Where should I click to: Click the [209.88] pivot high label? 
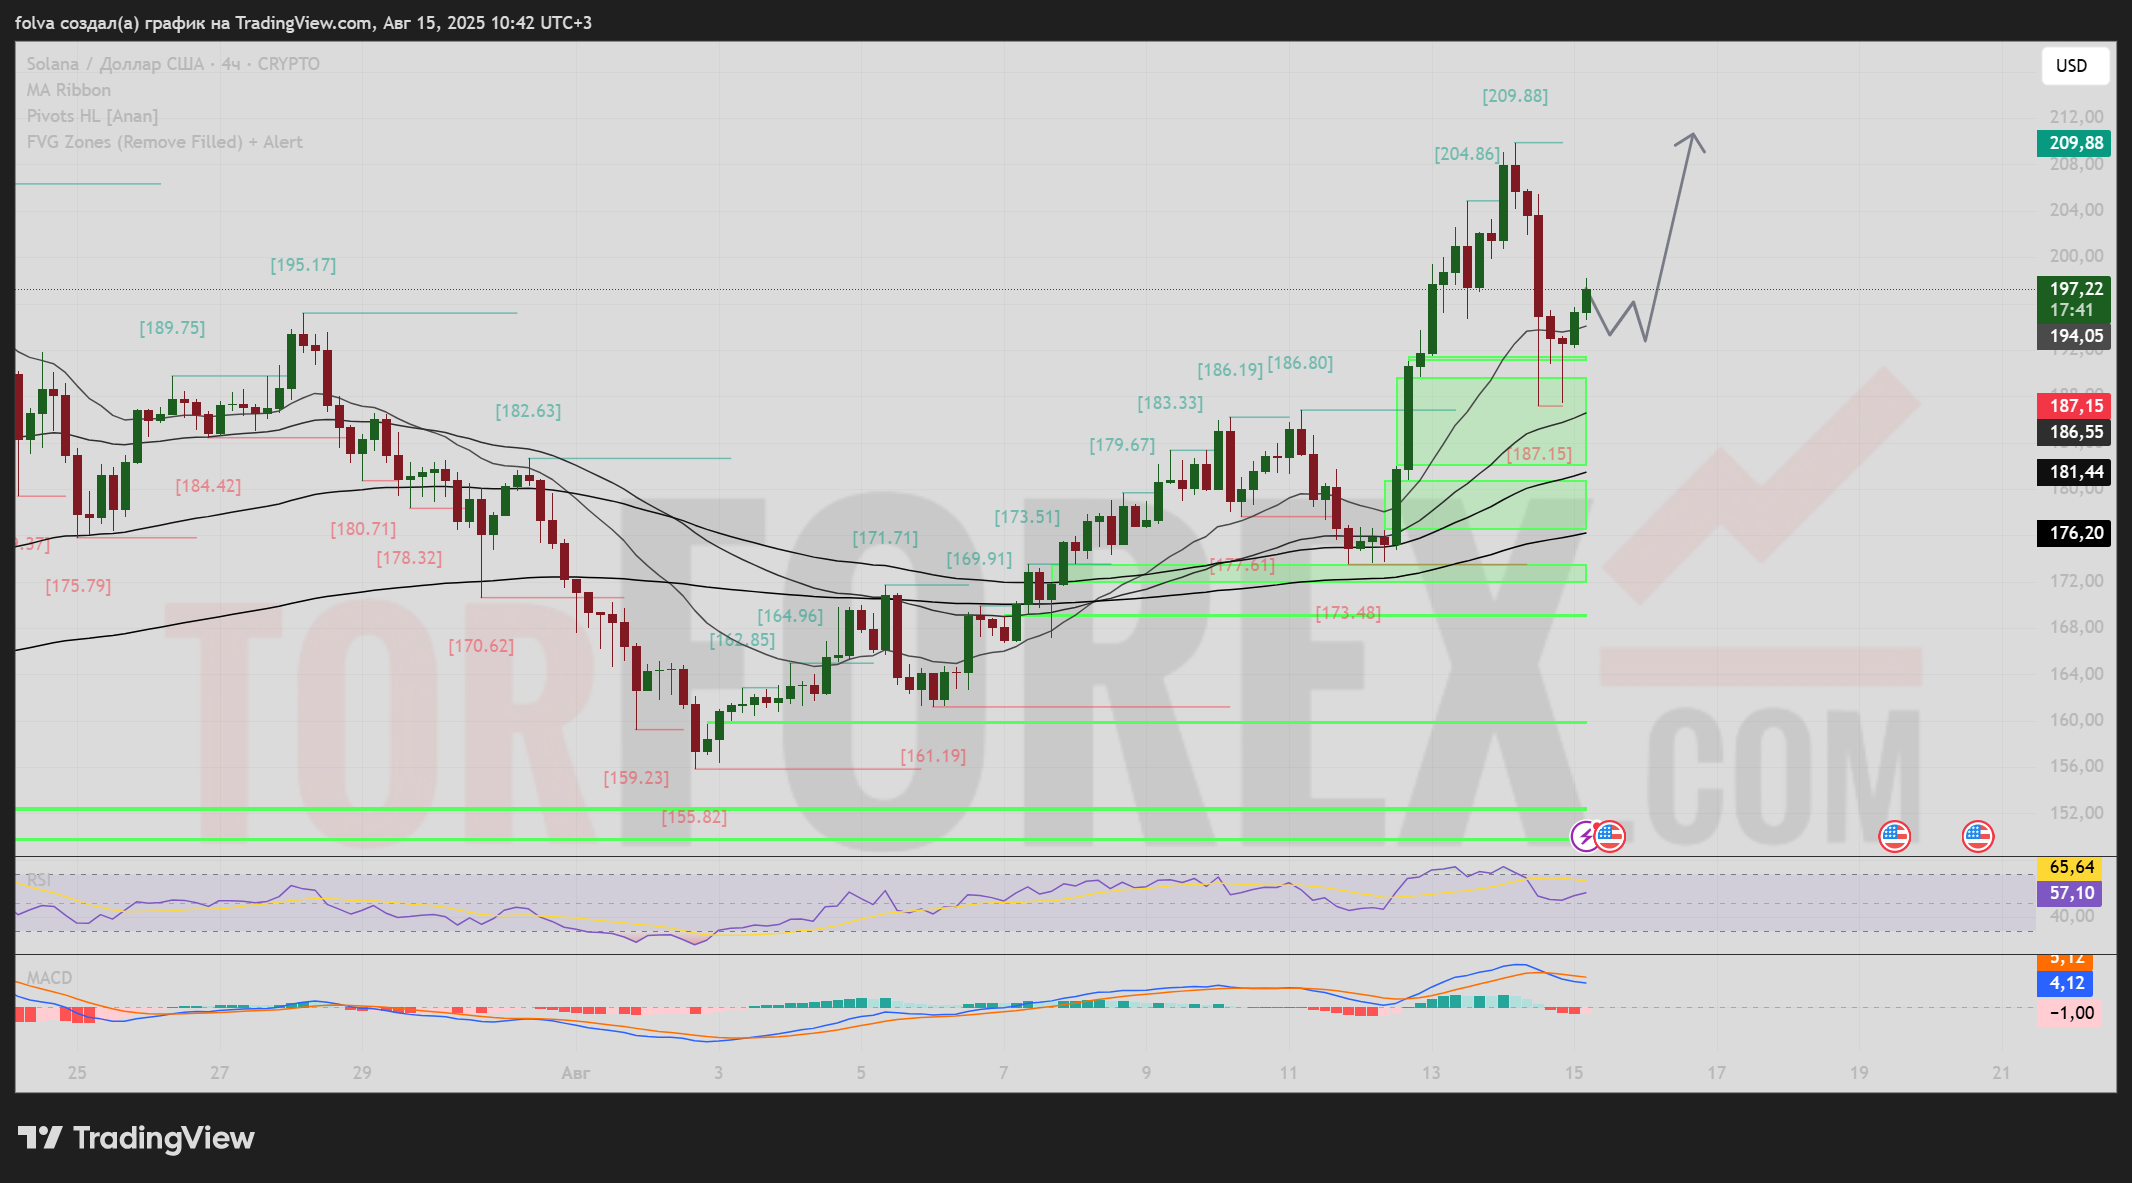[x=1514, y=96]
